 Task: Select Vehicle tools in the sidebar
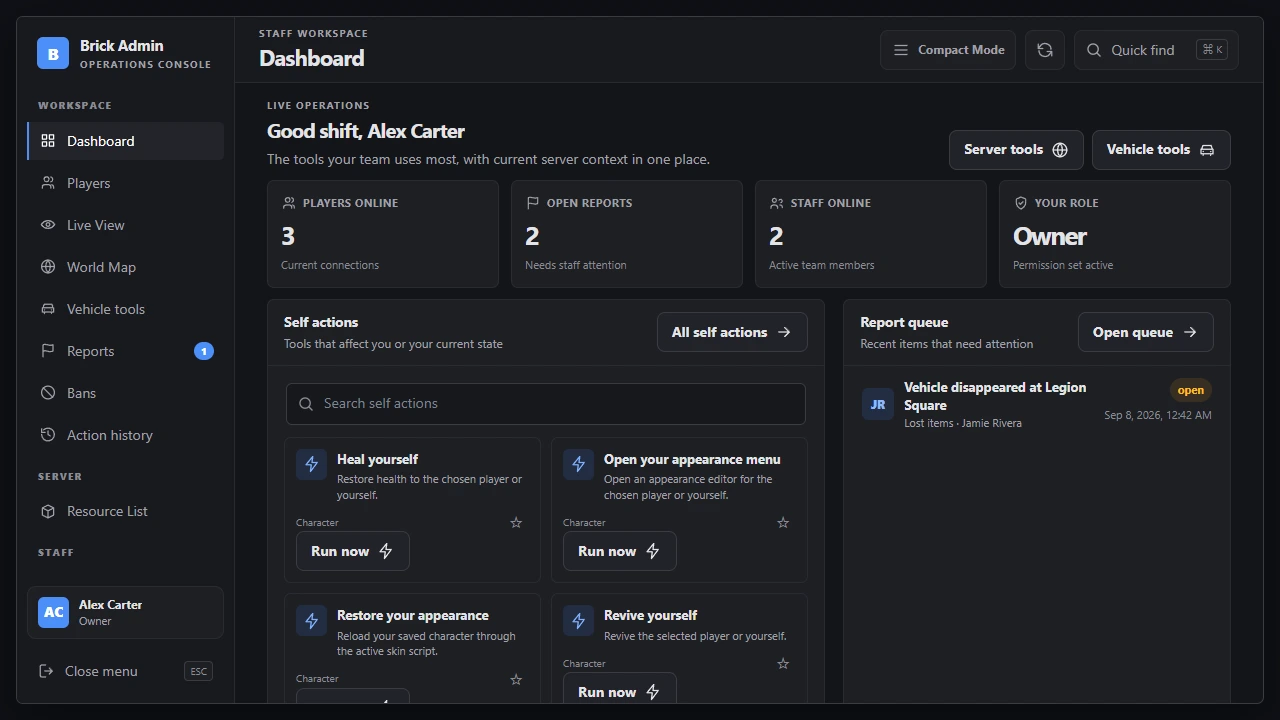[x=125, y=309]
